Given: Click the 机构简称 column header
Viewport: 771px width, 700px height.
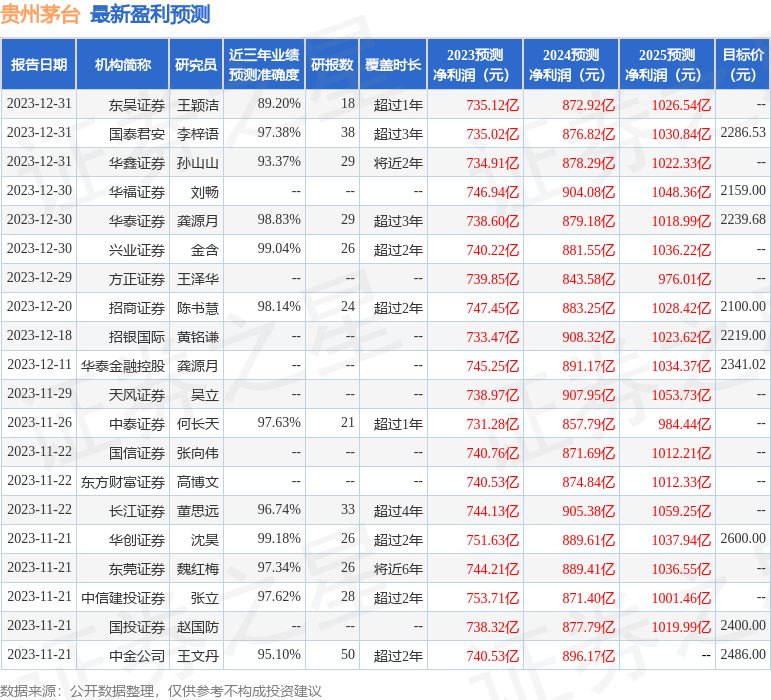Looking at the screenshot, I should (122, 64).
